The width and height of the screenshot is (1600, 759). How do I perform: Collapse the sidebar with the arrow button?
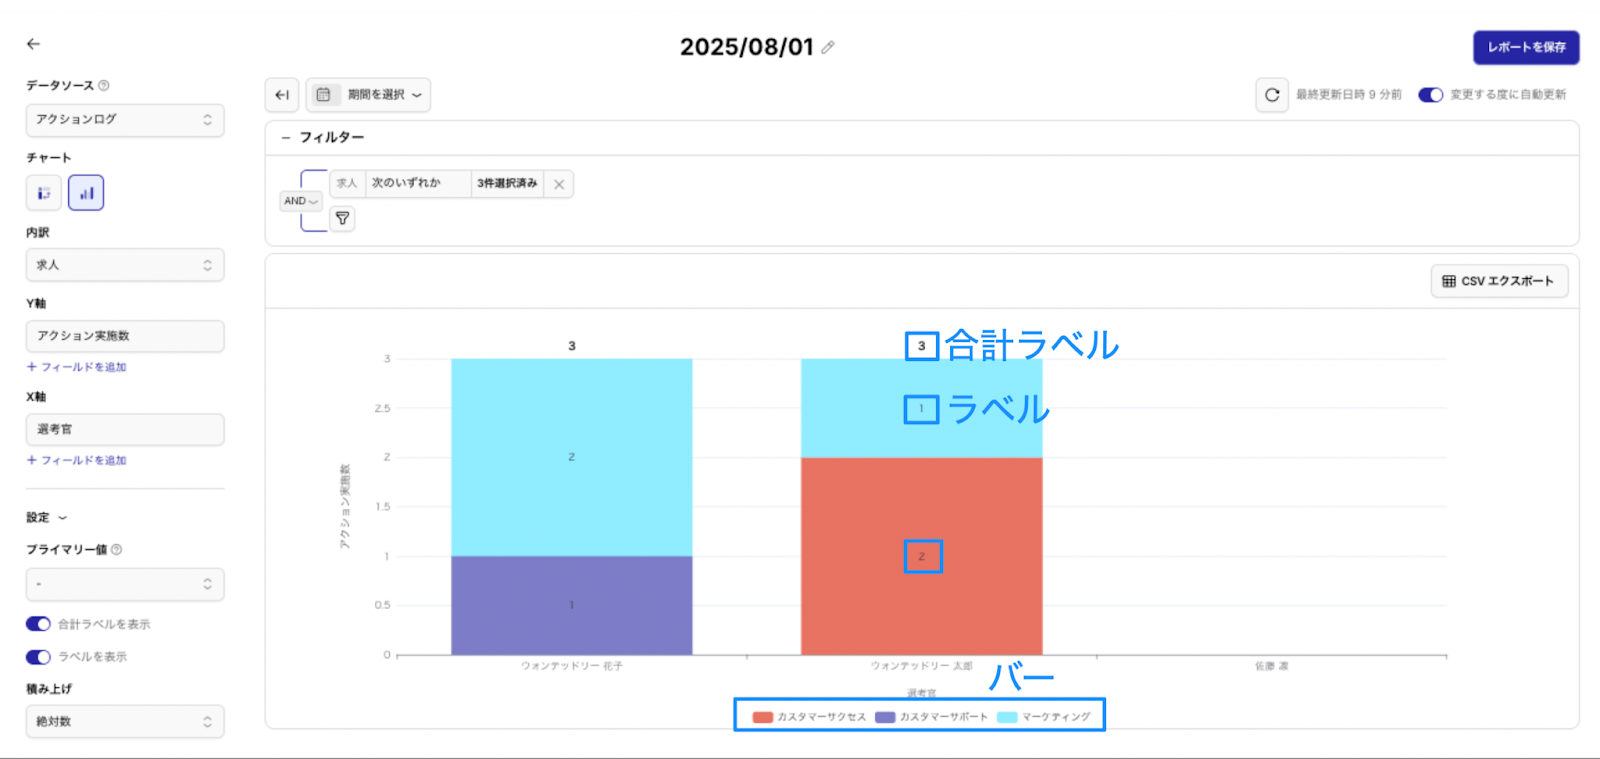click(x=282, y=95)
